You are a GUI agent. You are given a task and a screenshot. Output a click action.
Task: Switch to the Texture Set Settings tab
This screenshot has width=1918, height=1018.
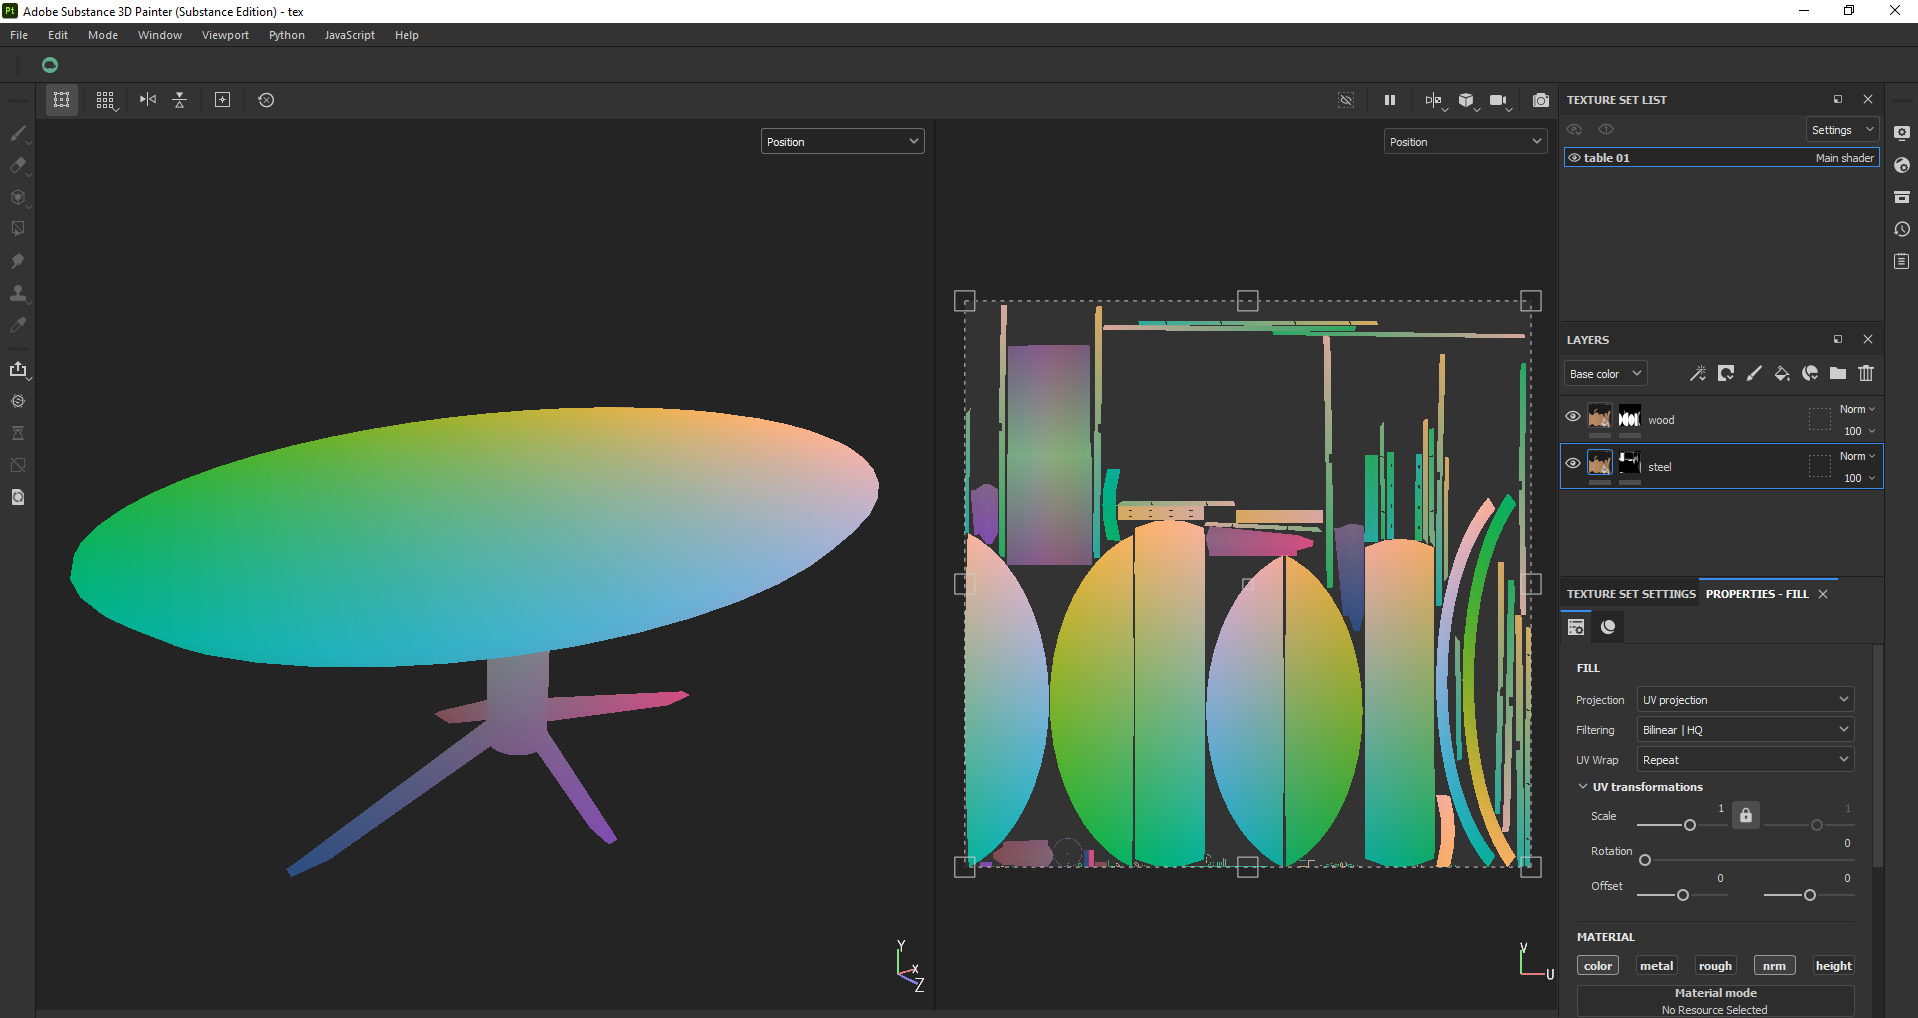click(x=1631, y=594)
